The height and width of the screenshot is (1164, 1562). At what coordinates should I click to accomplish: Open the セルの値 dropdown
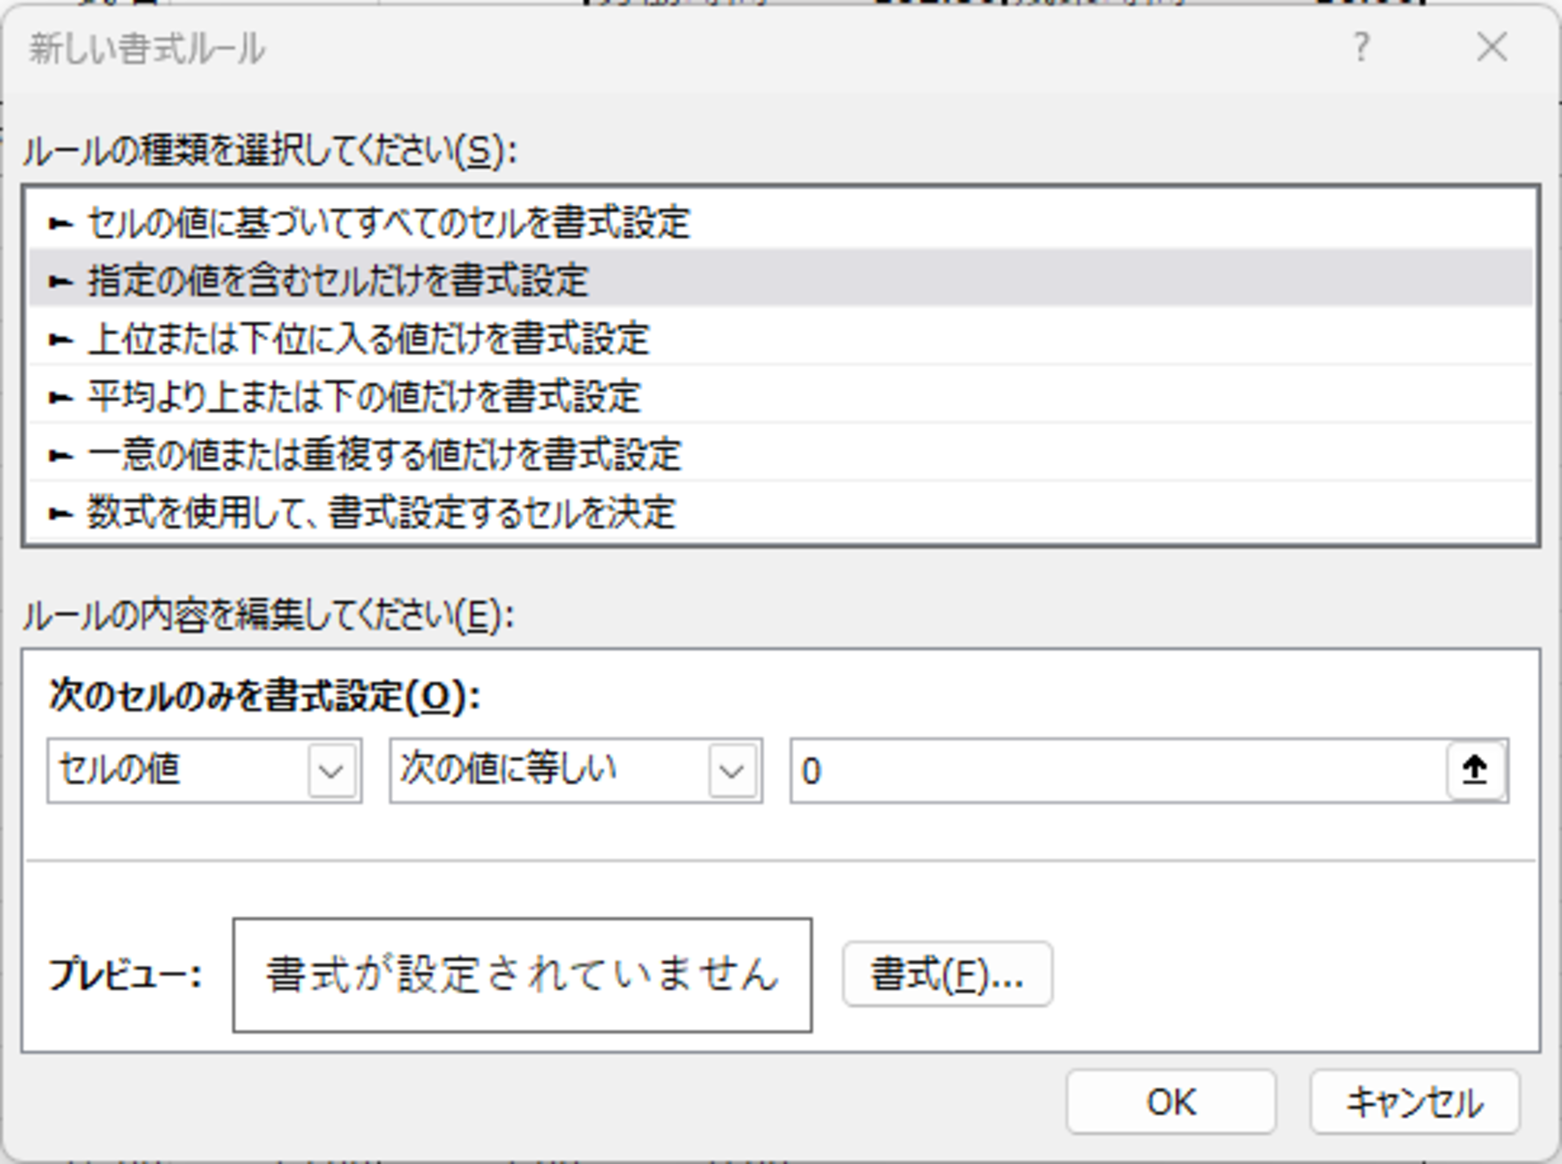pos(331,771)
